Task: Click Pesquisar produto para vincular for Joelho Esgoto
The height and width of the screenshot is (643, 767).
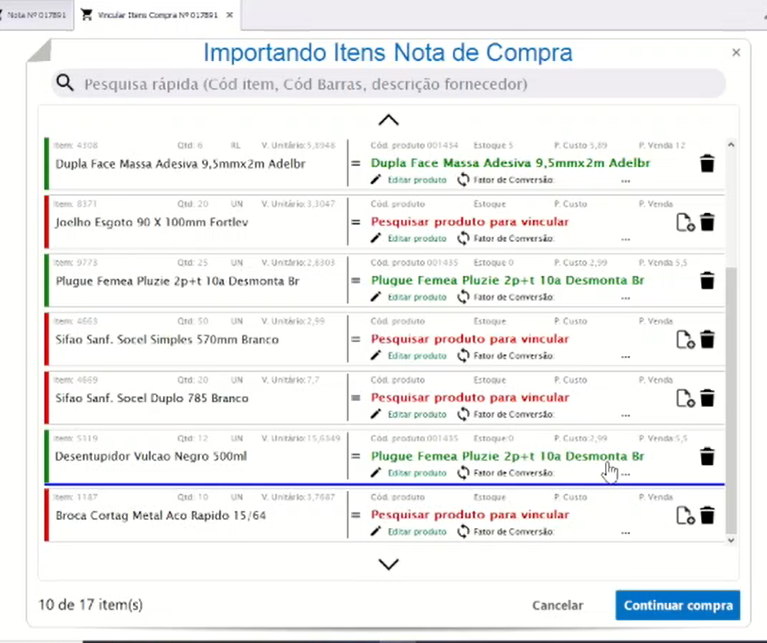Action: pos(469,222)
